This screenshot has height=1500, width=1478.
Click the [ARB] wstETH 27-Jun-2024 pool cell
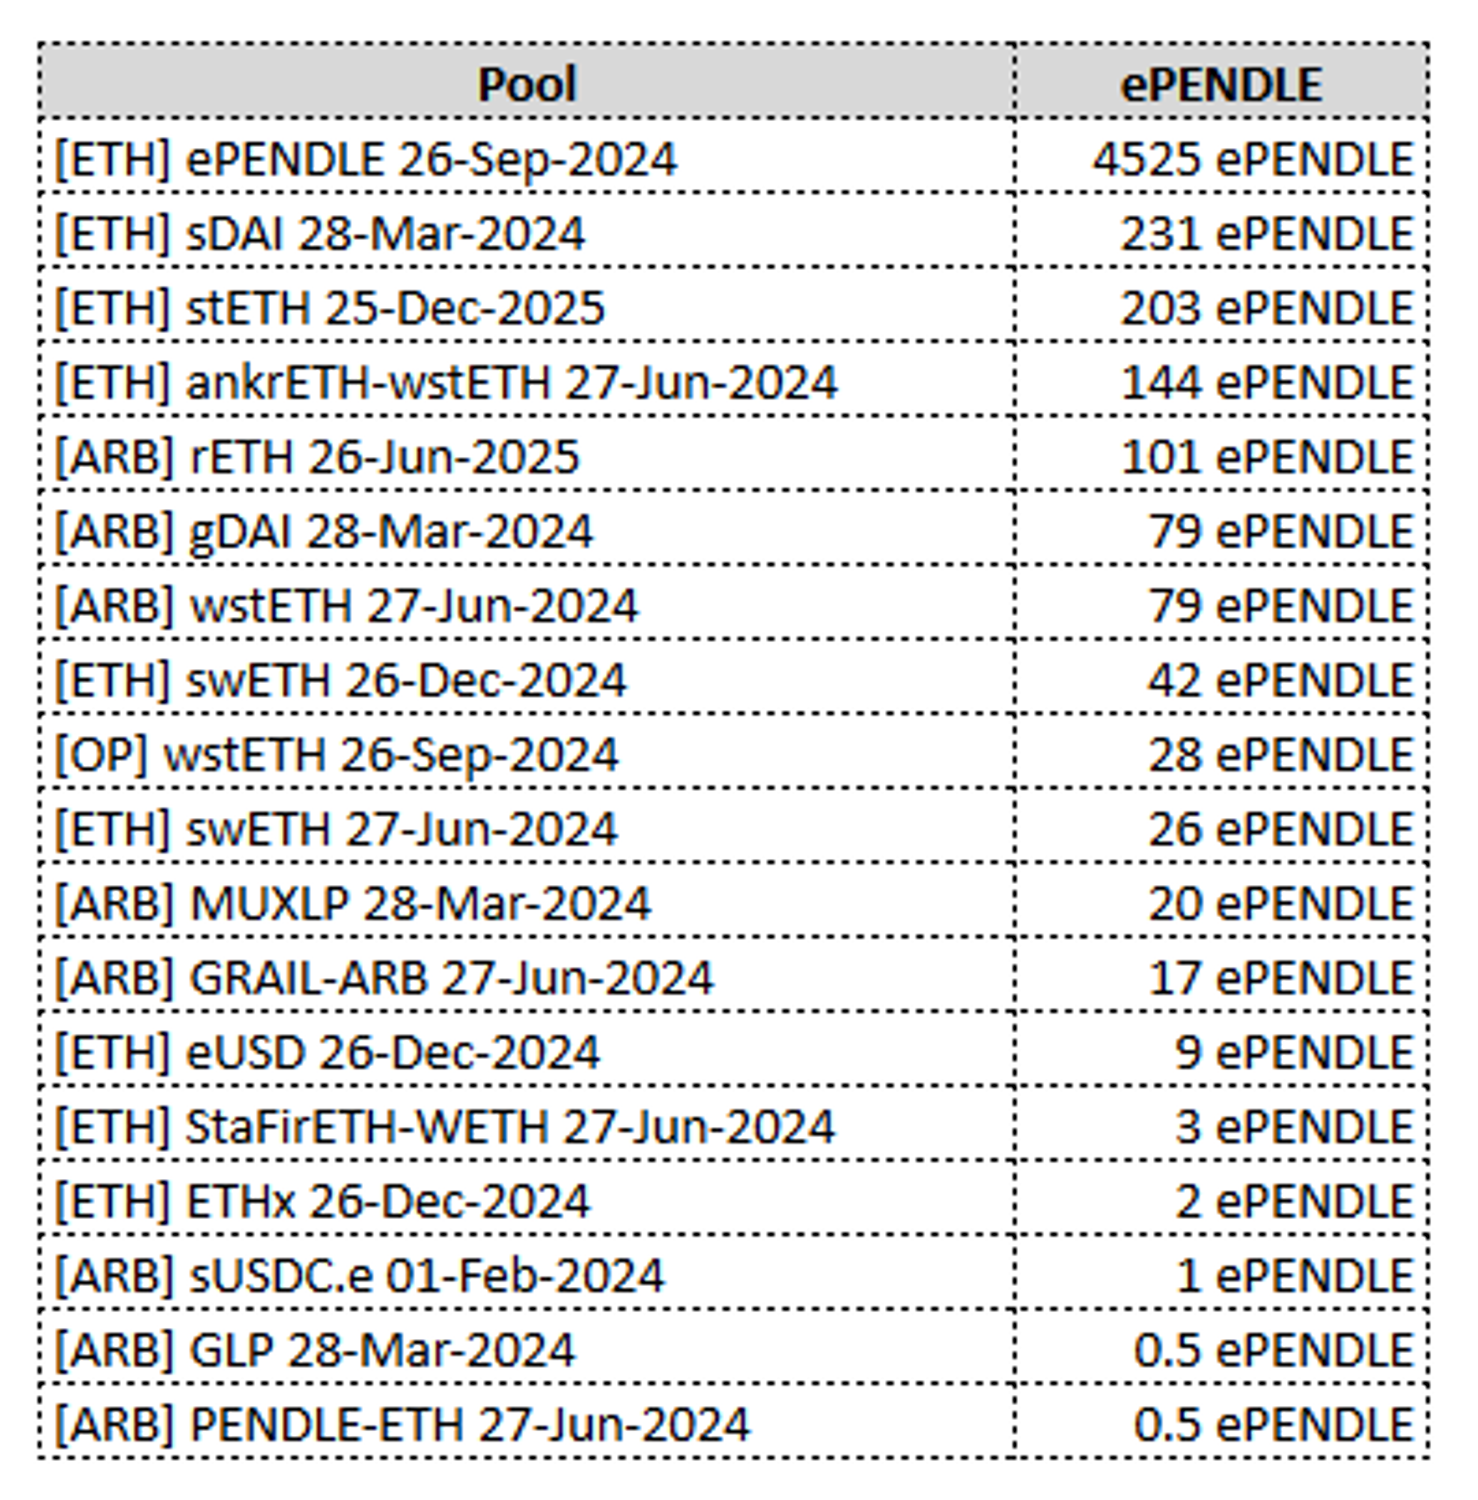346,606
